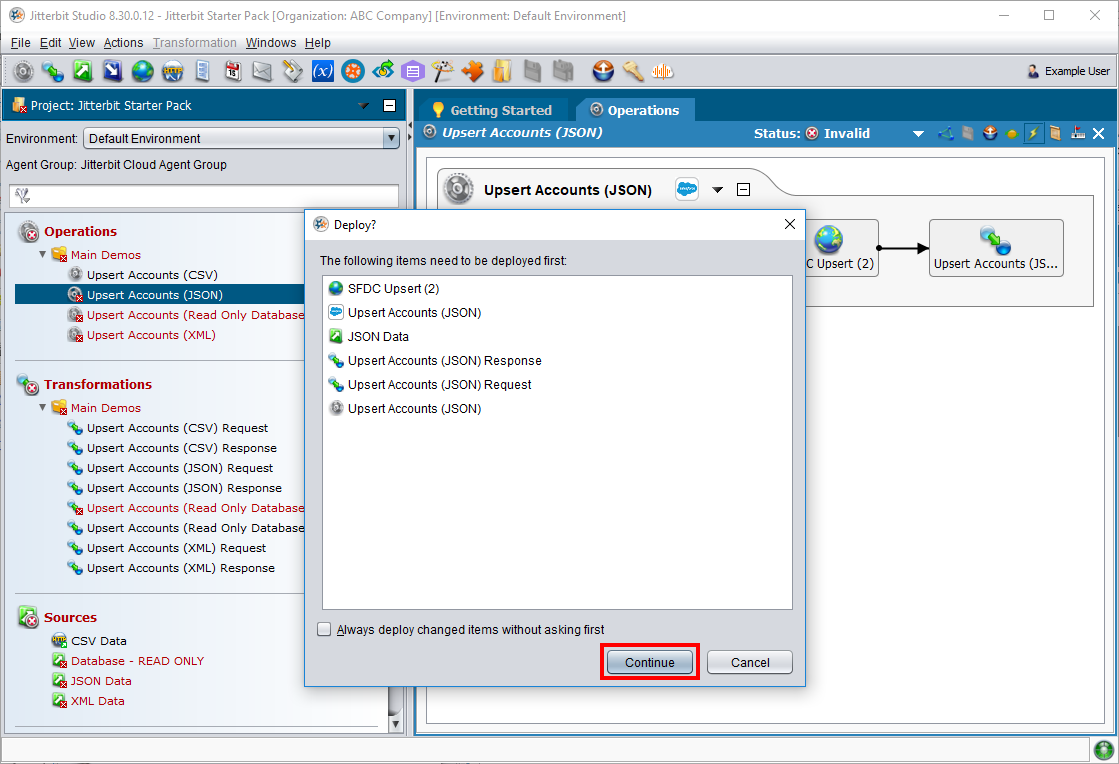Click the lightning bolt run operation icon

coord(1033,133)
